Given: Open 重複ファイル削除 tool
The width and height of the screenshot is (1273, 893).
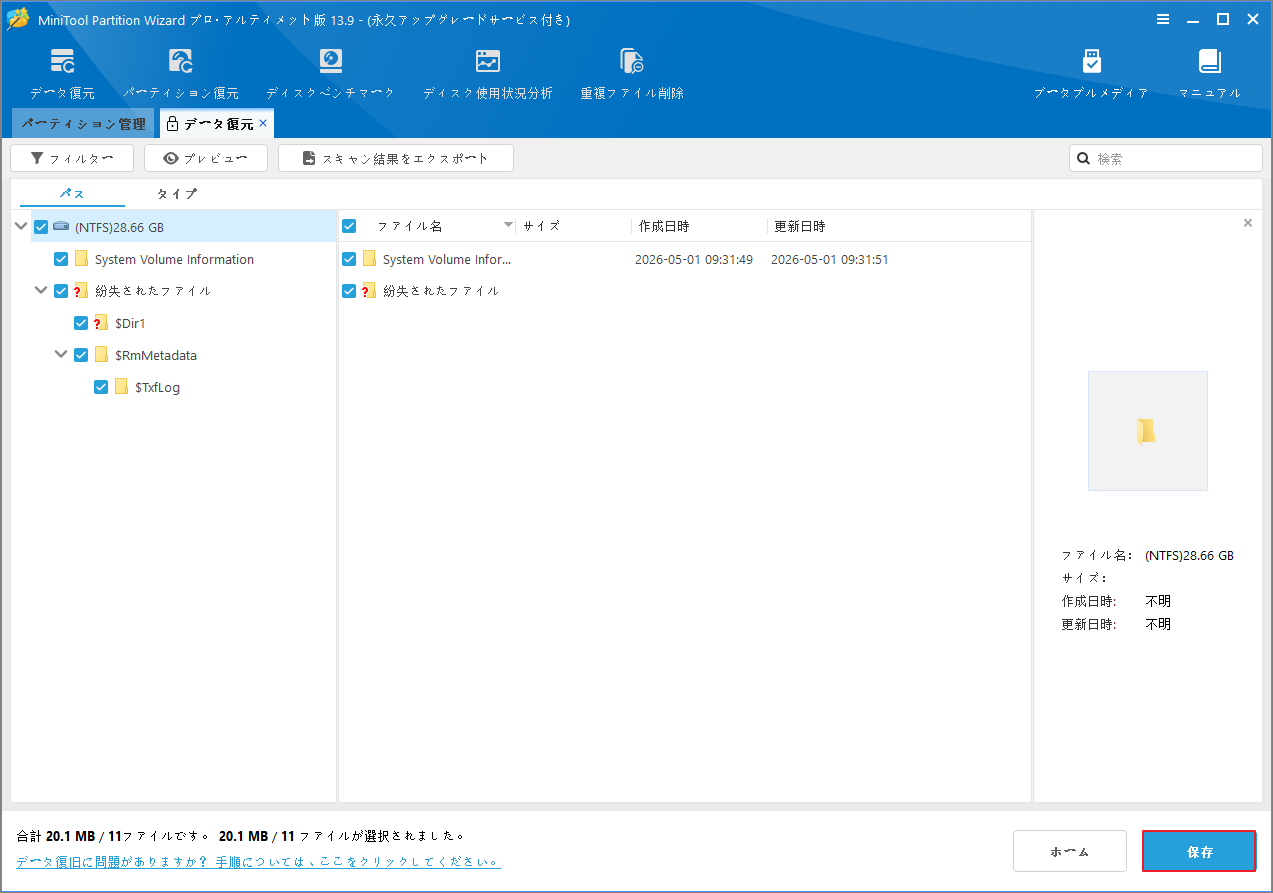Looking at the screenshot, I should click(632, 74).
